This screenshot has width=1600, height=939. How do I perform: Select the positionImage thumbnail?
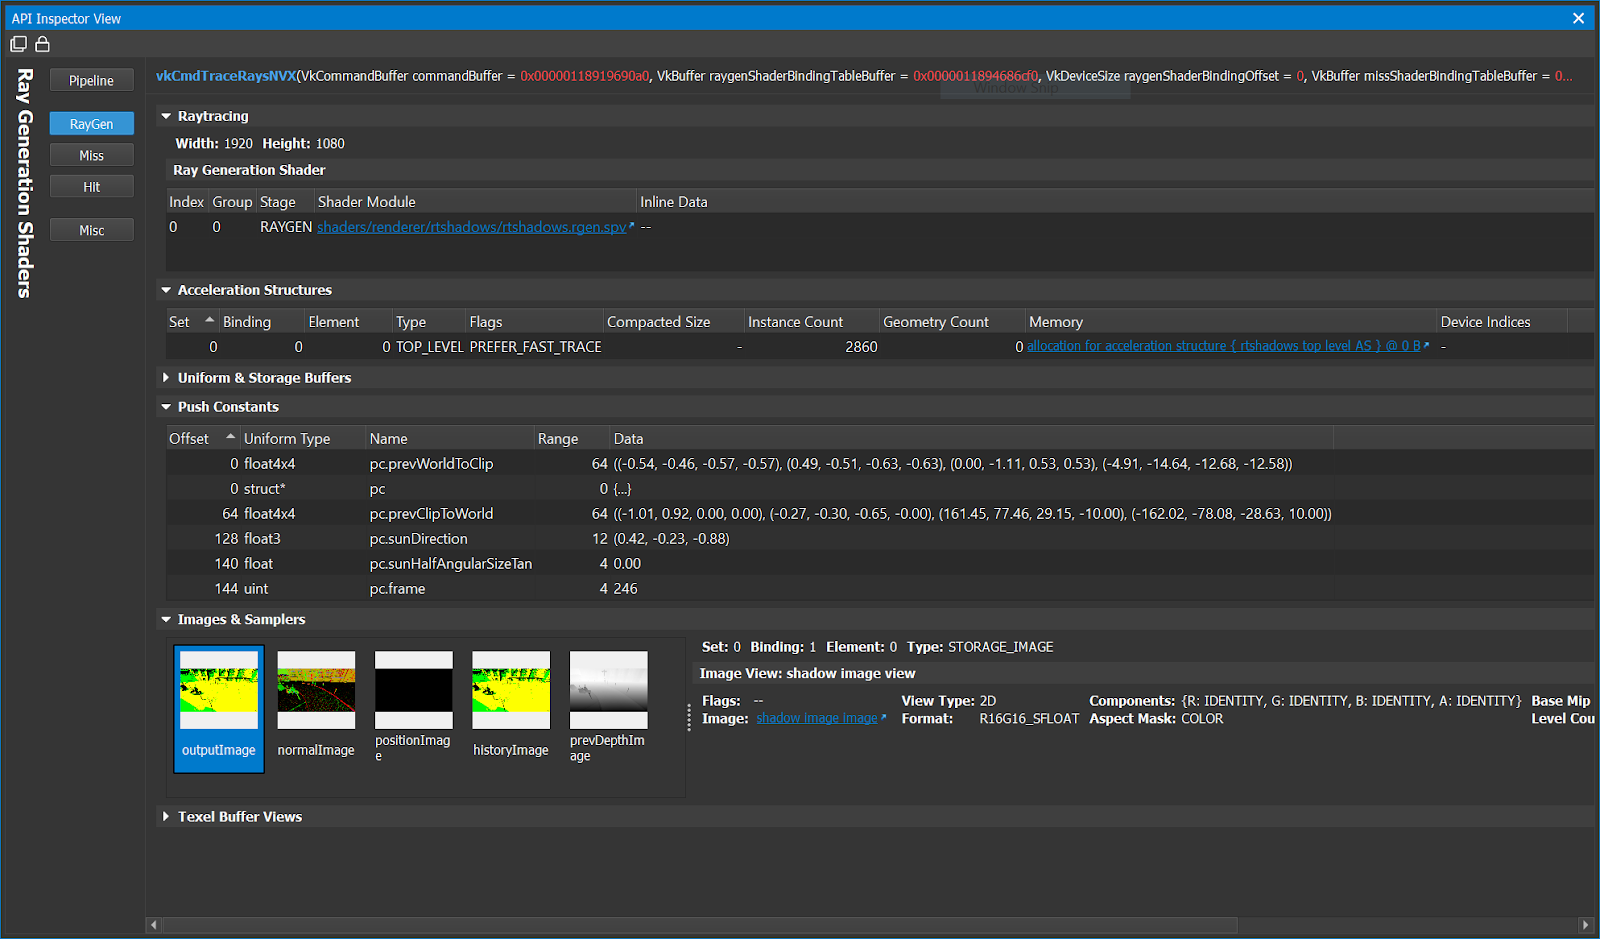click(x=413, y=709)
